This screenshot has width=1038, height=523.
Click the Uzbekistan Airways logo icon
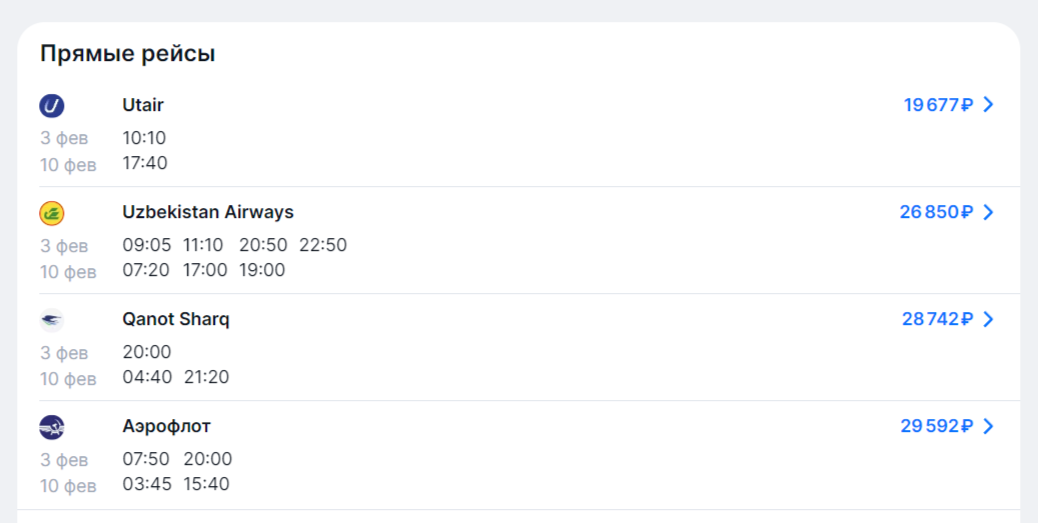52,213
